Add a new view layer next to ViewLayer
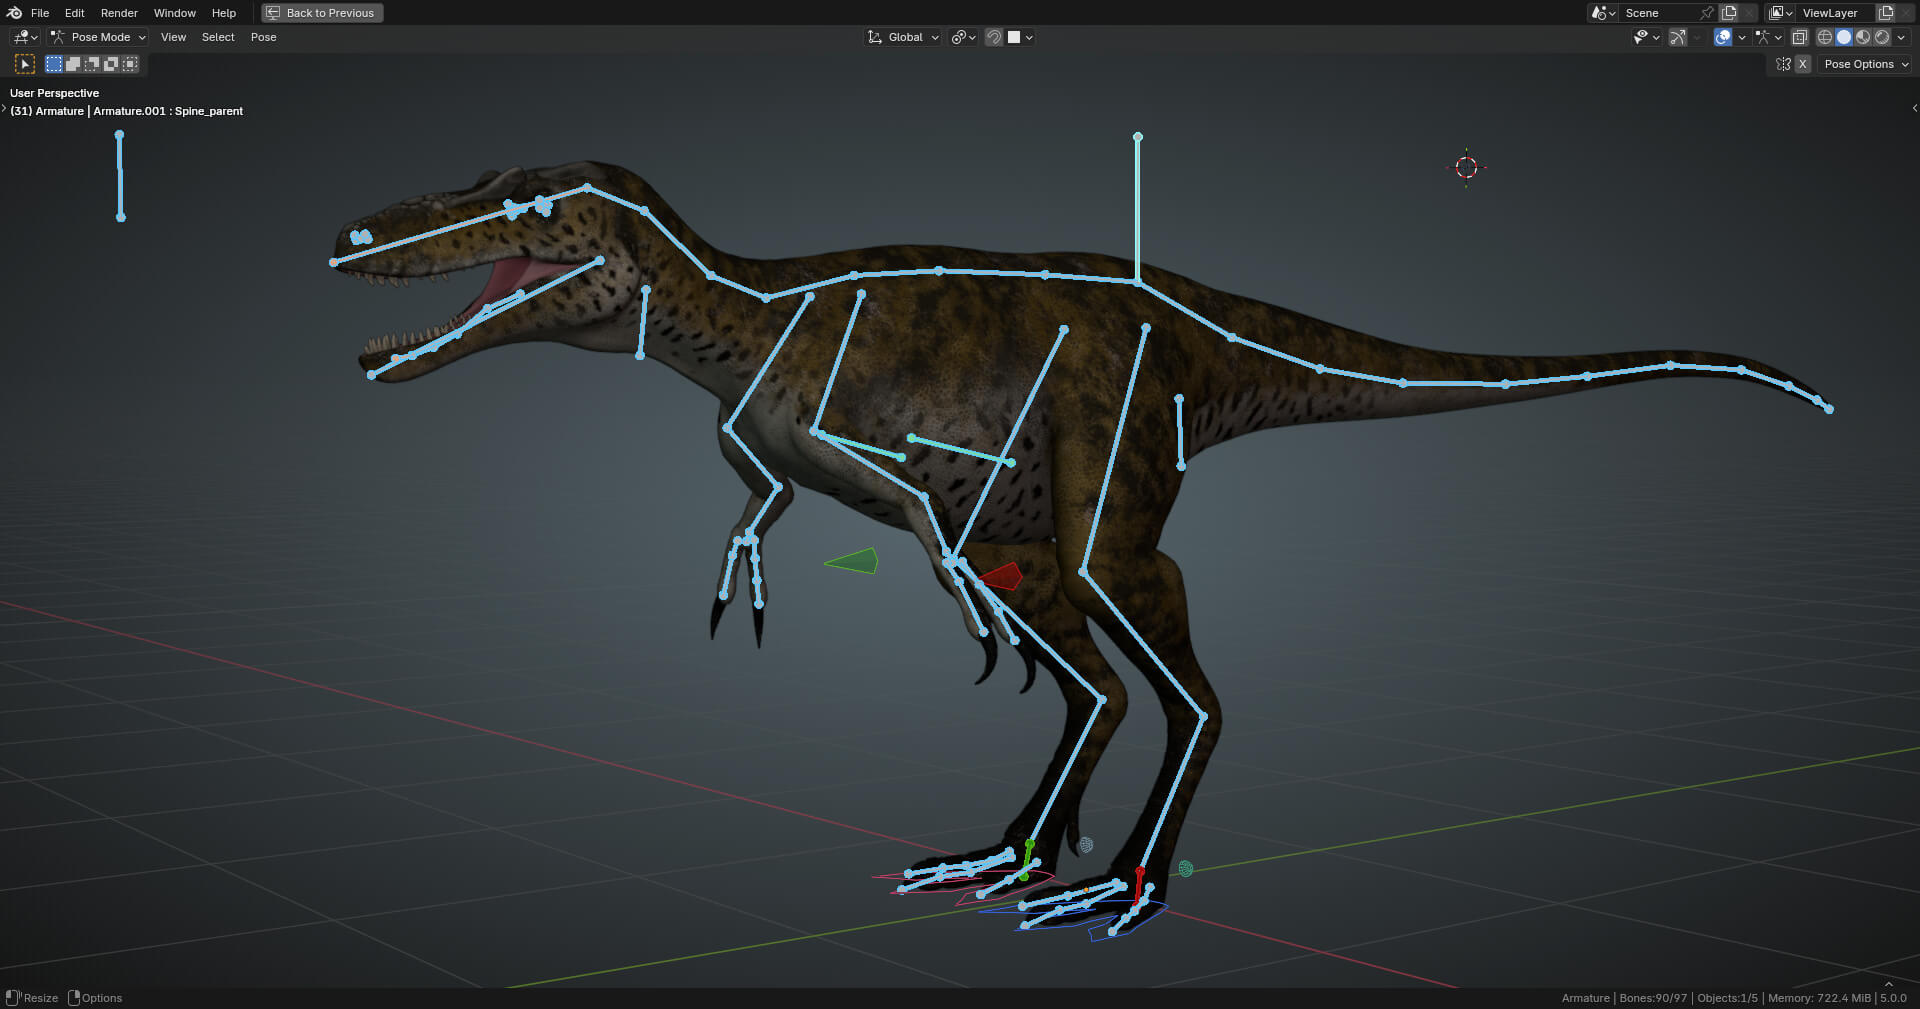The width and height of the screenshot is (1920, 1009). [1886, 13]
